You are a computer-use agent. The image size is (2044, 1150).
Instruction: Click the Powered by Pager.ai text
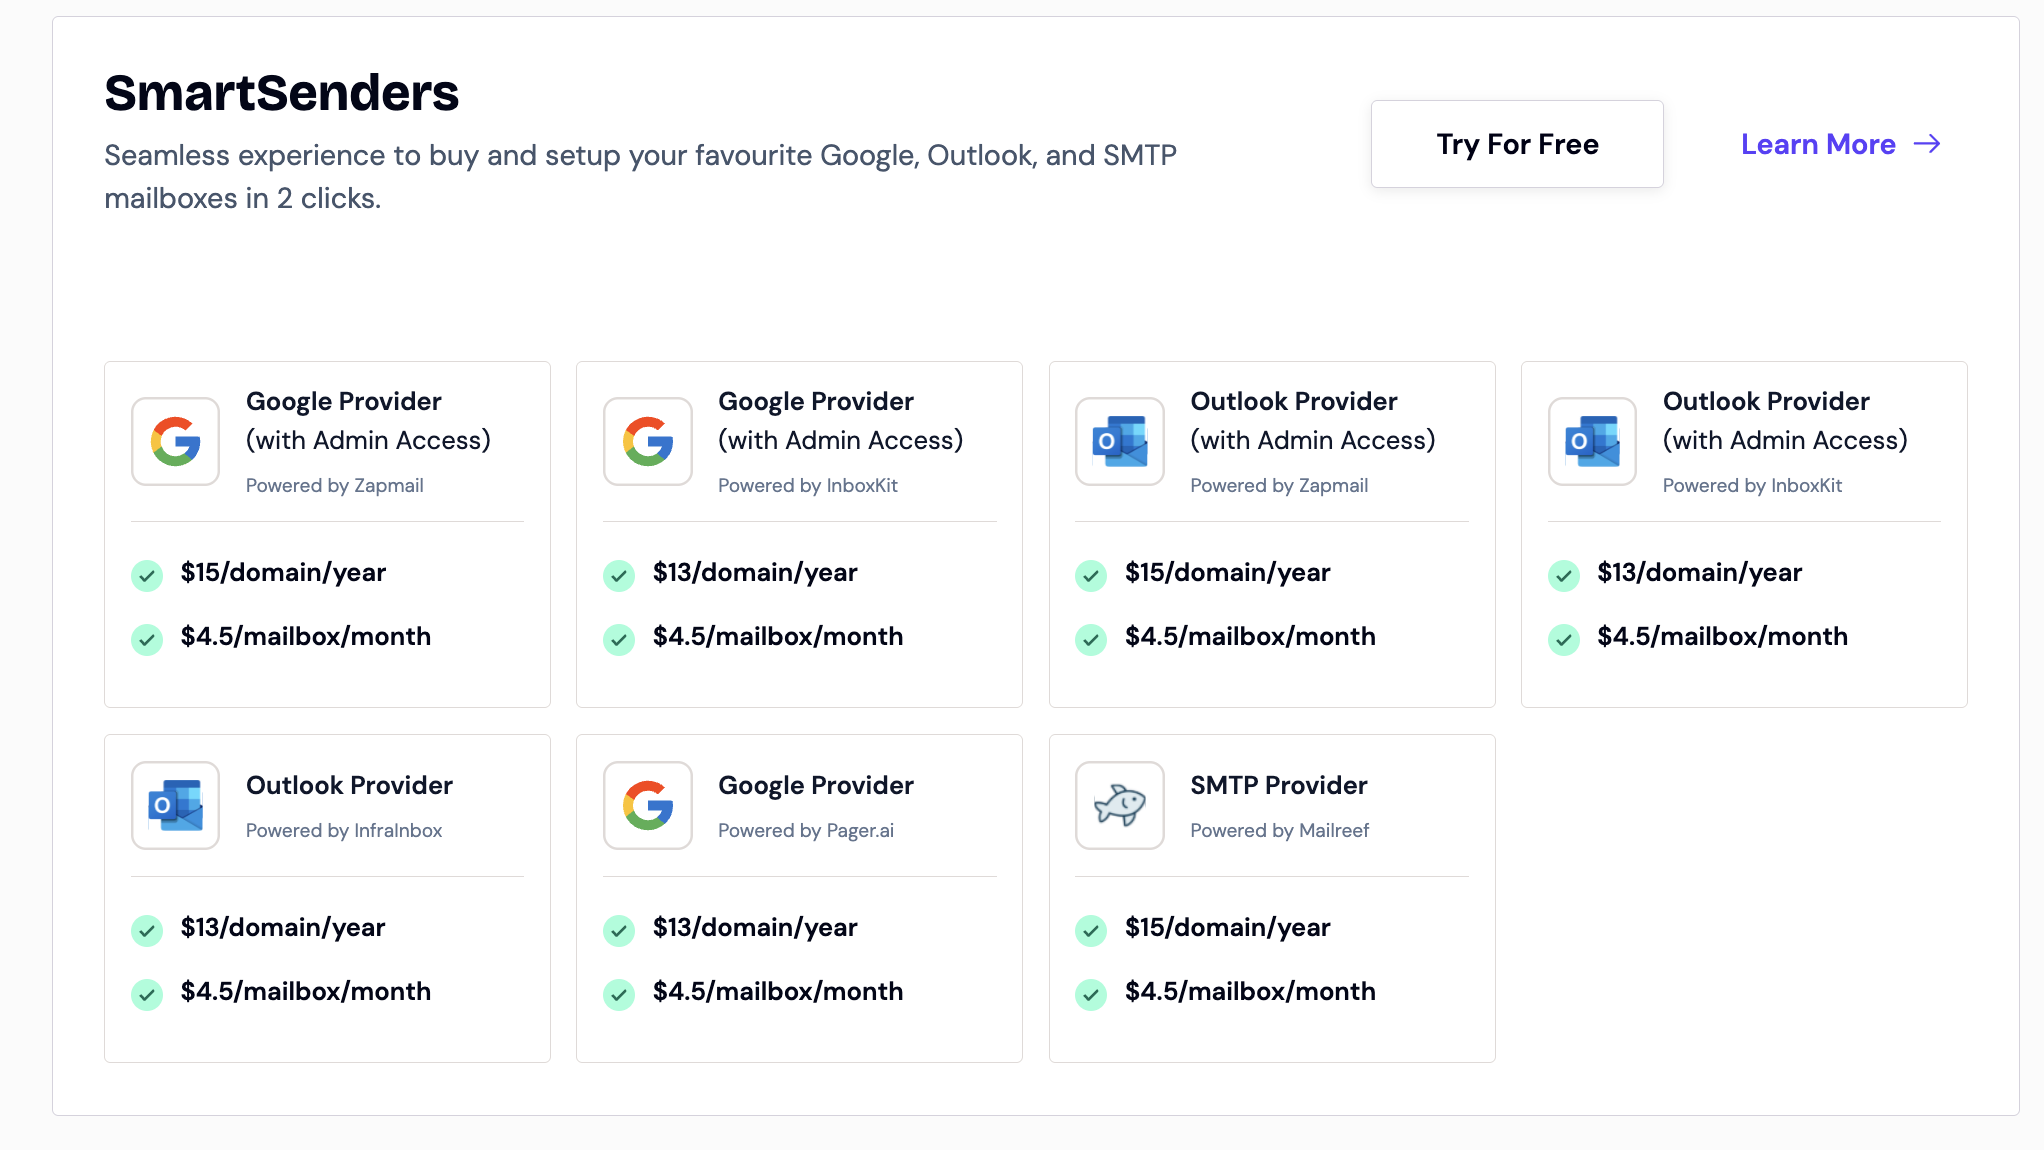click(805, 830)
